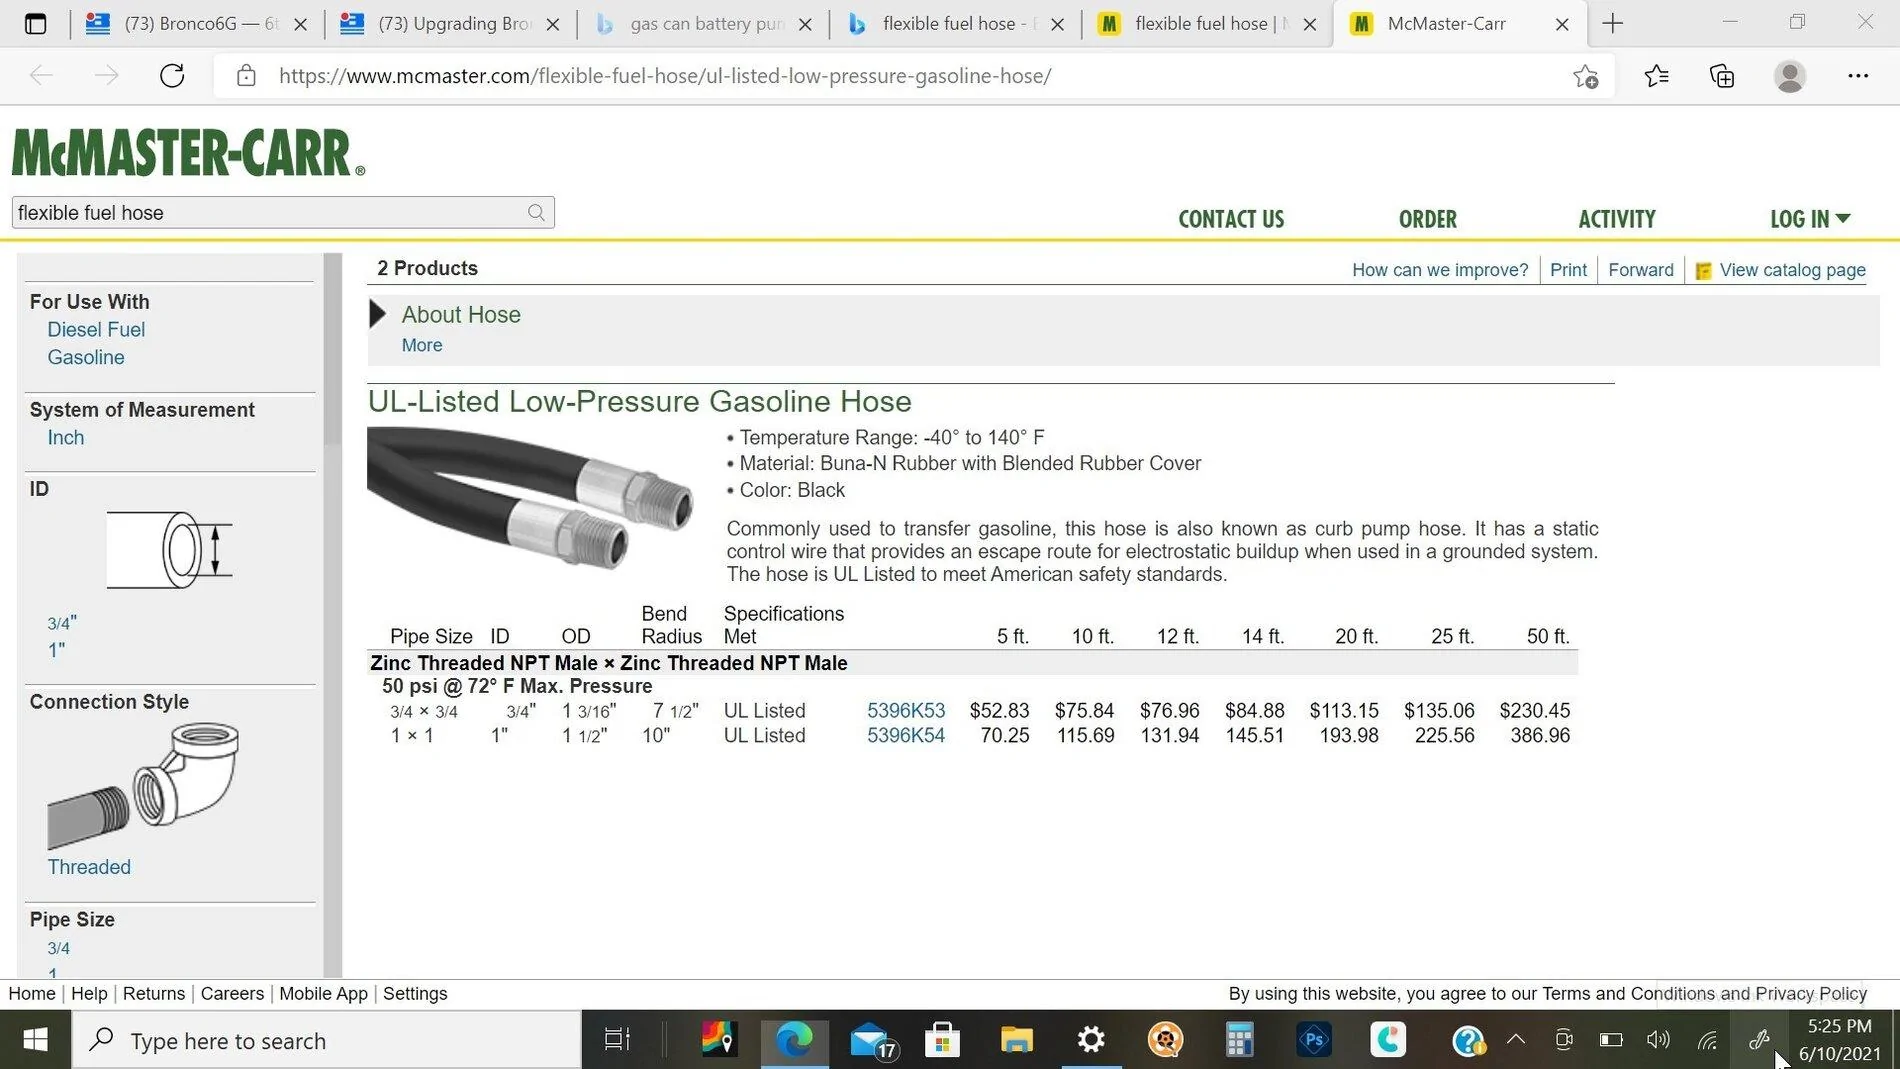
Task: Open Settings gear in the taskbar
Action: pos(1091,1040)
